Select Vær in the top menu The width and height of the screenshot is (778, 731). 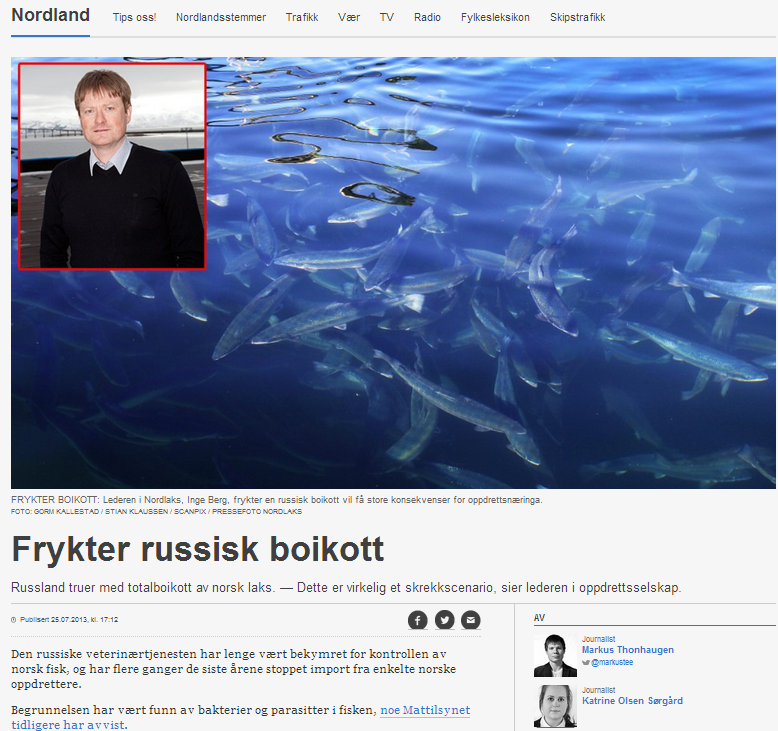(x=349, y=17)
